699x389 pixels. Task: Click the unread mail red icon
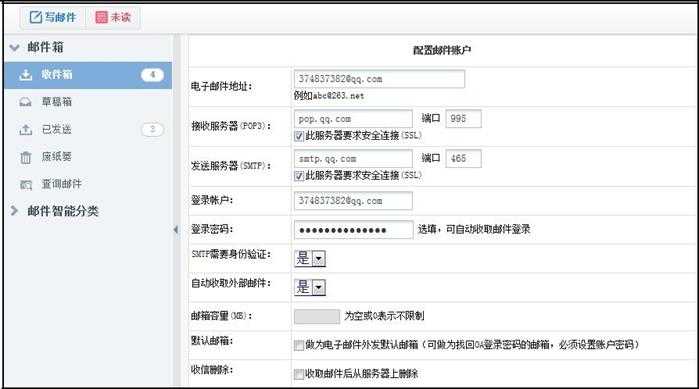pos(101,17)
